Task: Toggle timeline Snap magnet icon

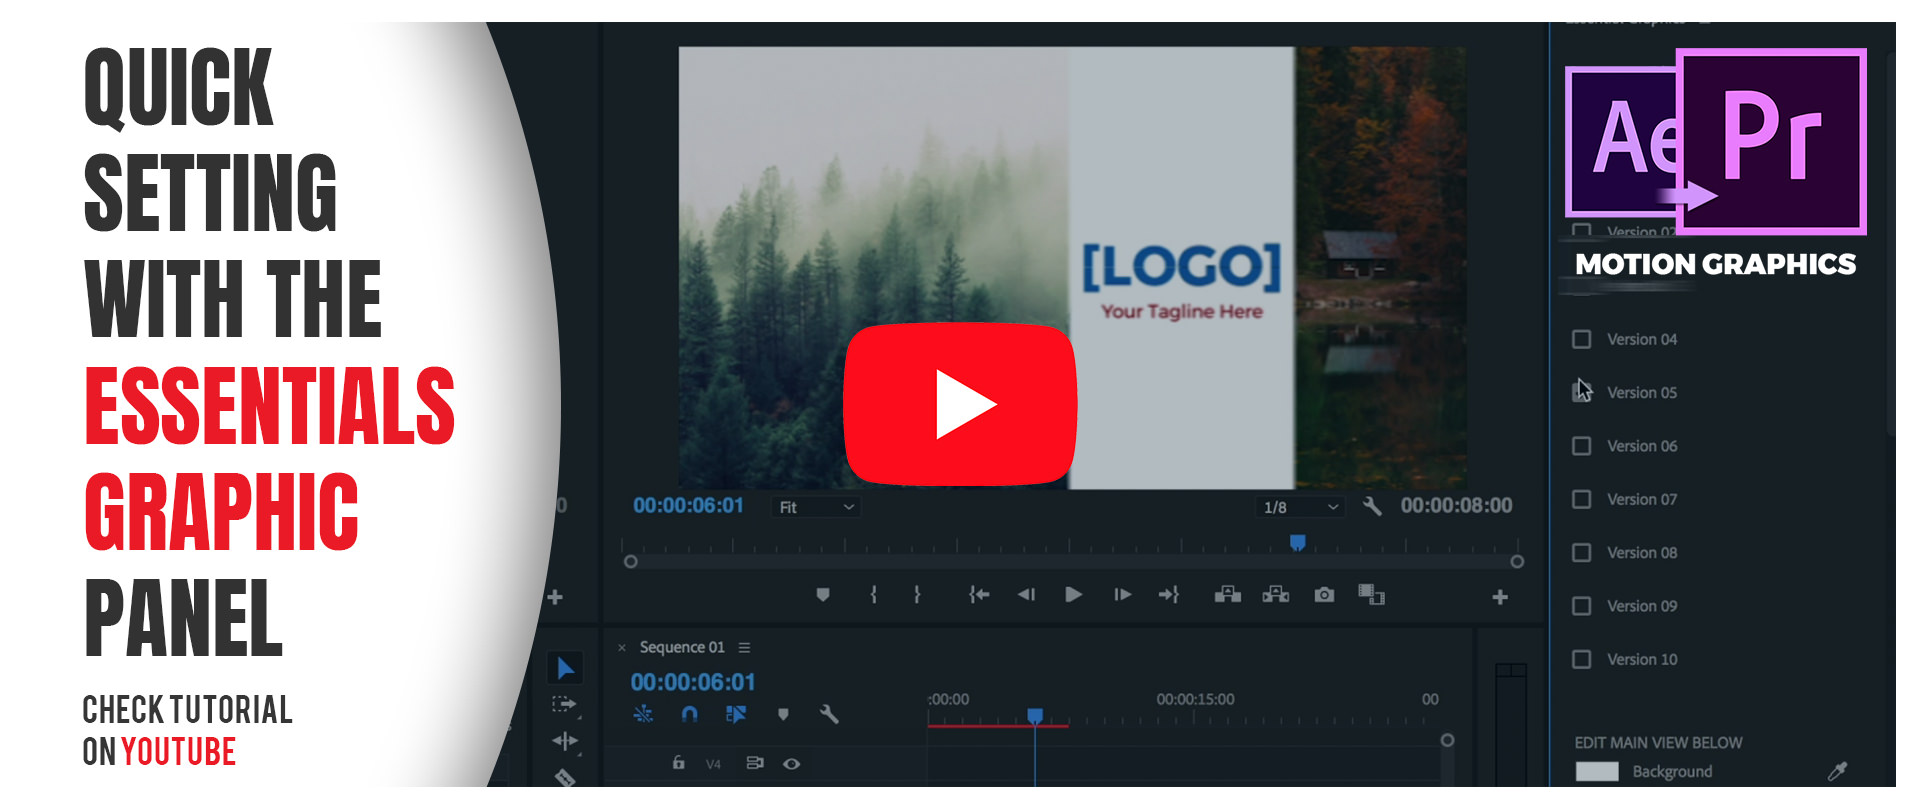Action: (x=689, y=714)
